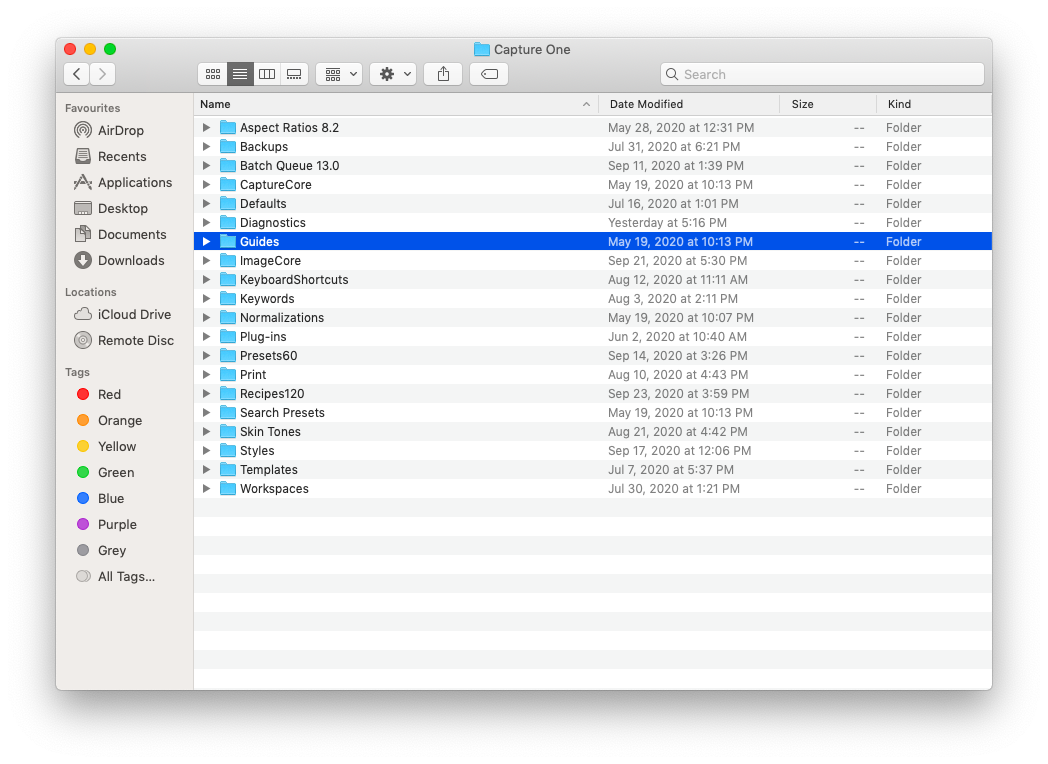Expand the CaptureCore folder
The height and width of the screenshot is (764, 1048).
coord(207,184)
